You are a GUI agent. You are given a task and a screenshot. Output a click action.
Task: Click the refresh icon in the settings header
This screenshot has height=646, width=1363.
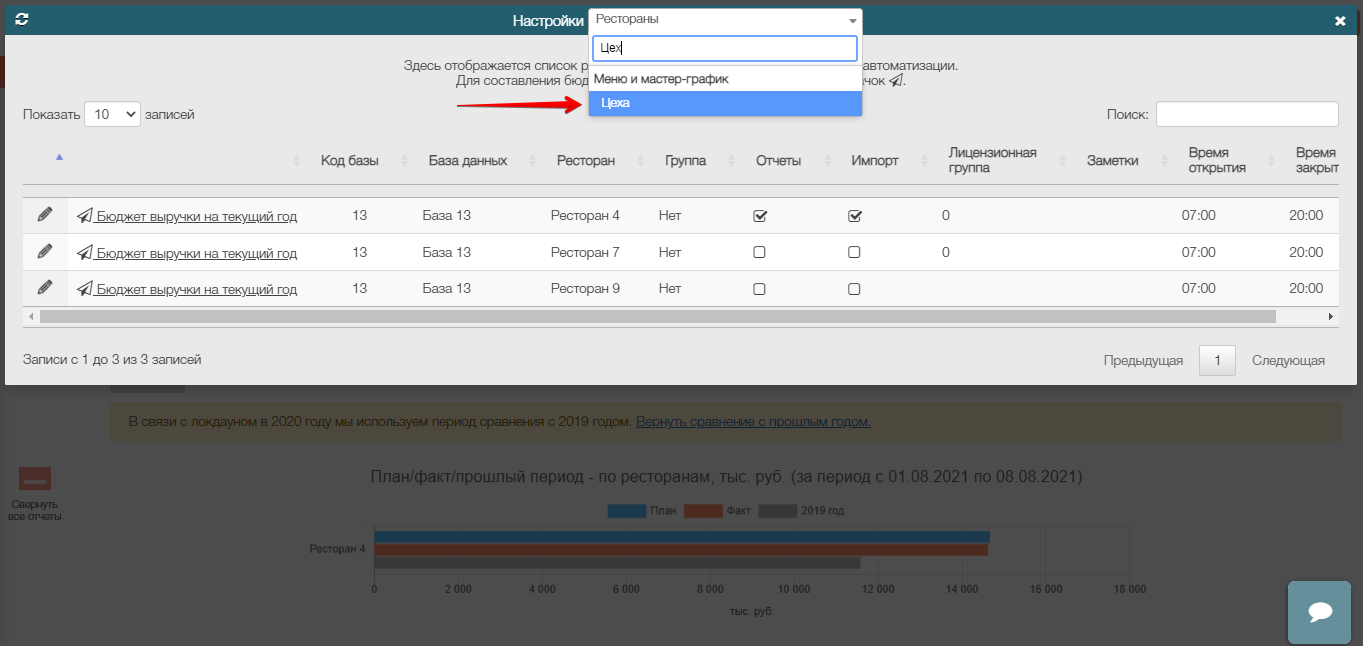21,20
